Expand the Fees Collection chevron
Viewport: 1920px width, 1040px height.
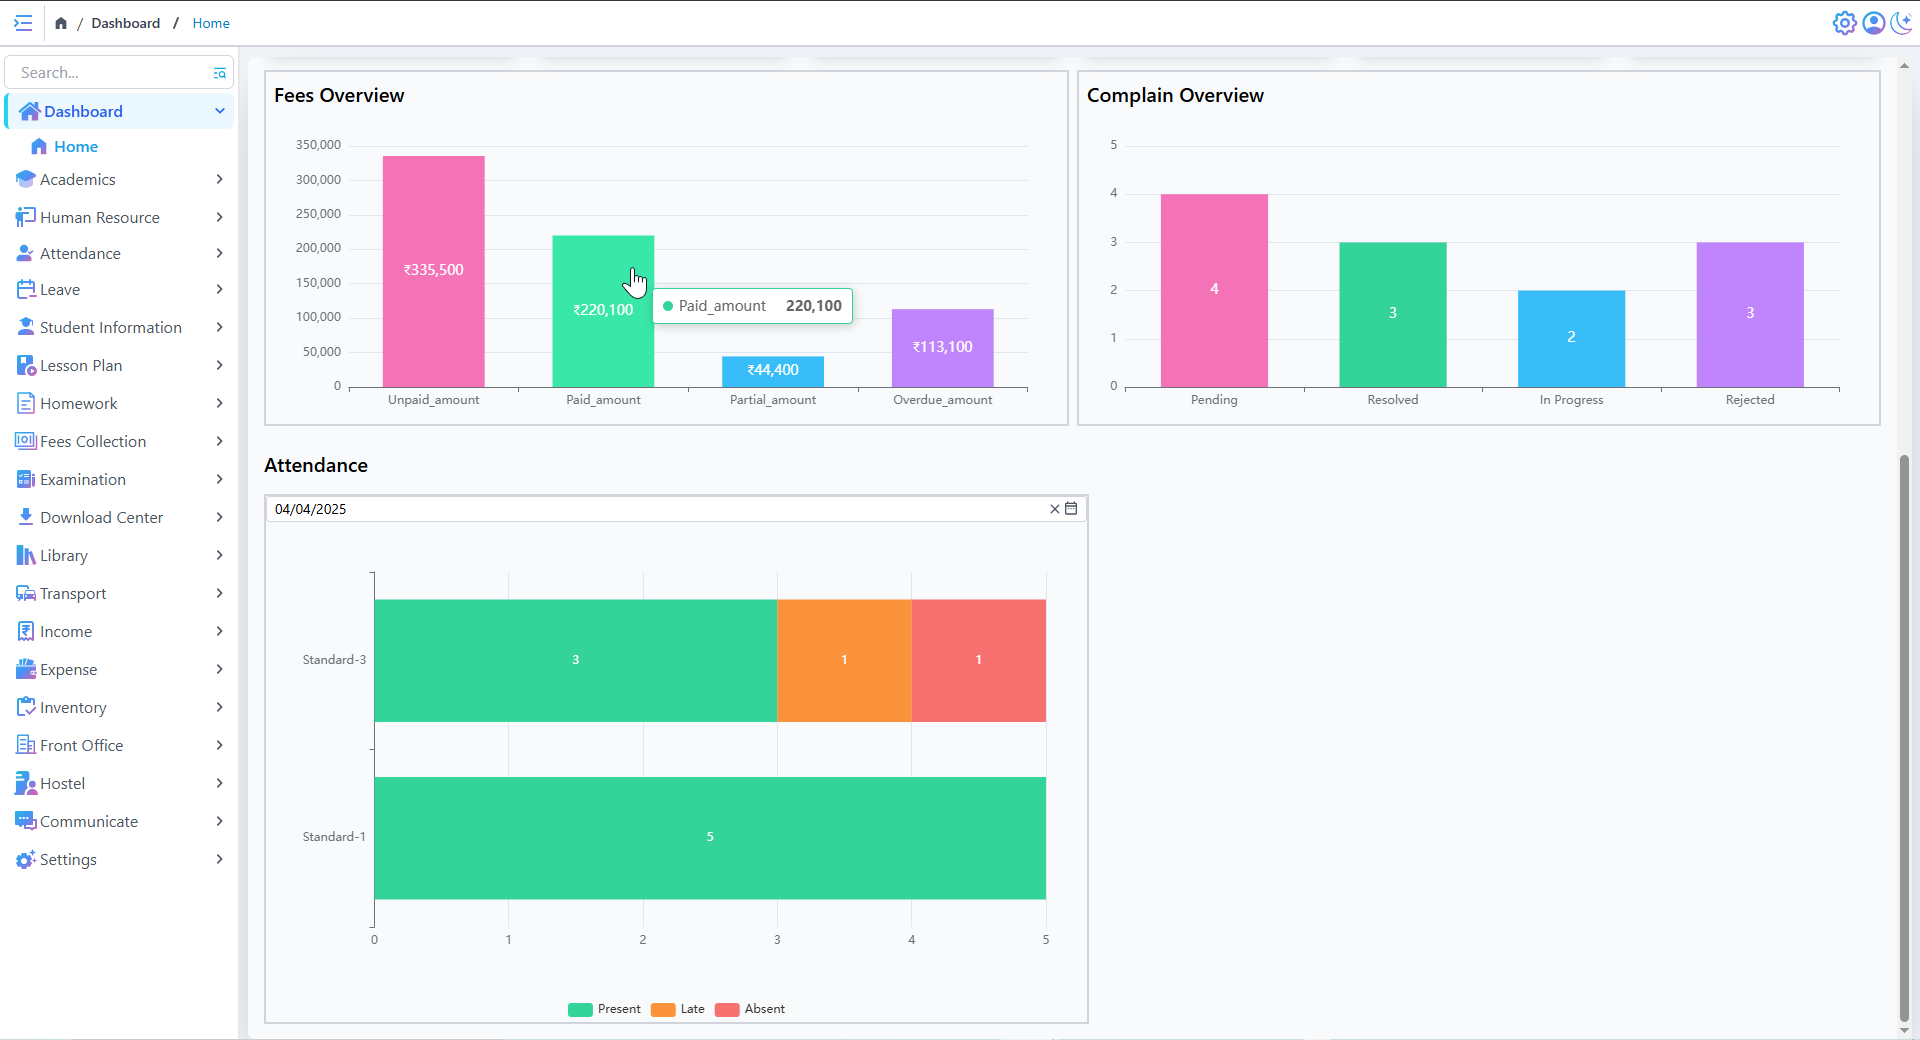click(x=219, y=442)
